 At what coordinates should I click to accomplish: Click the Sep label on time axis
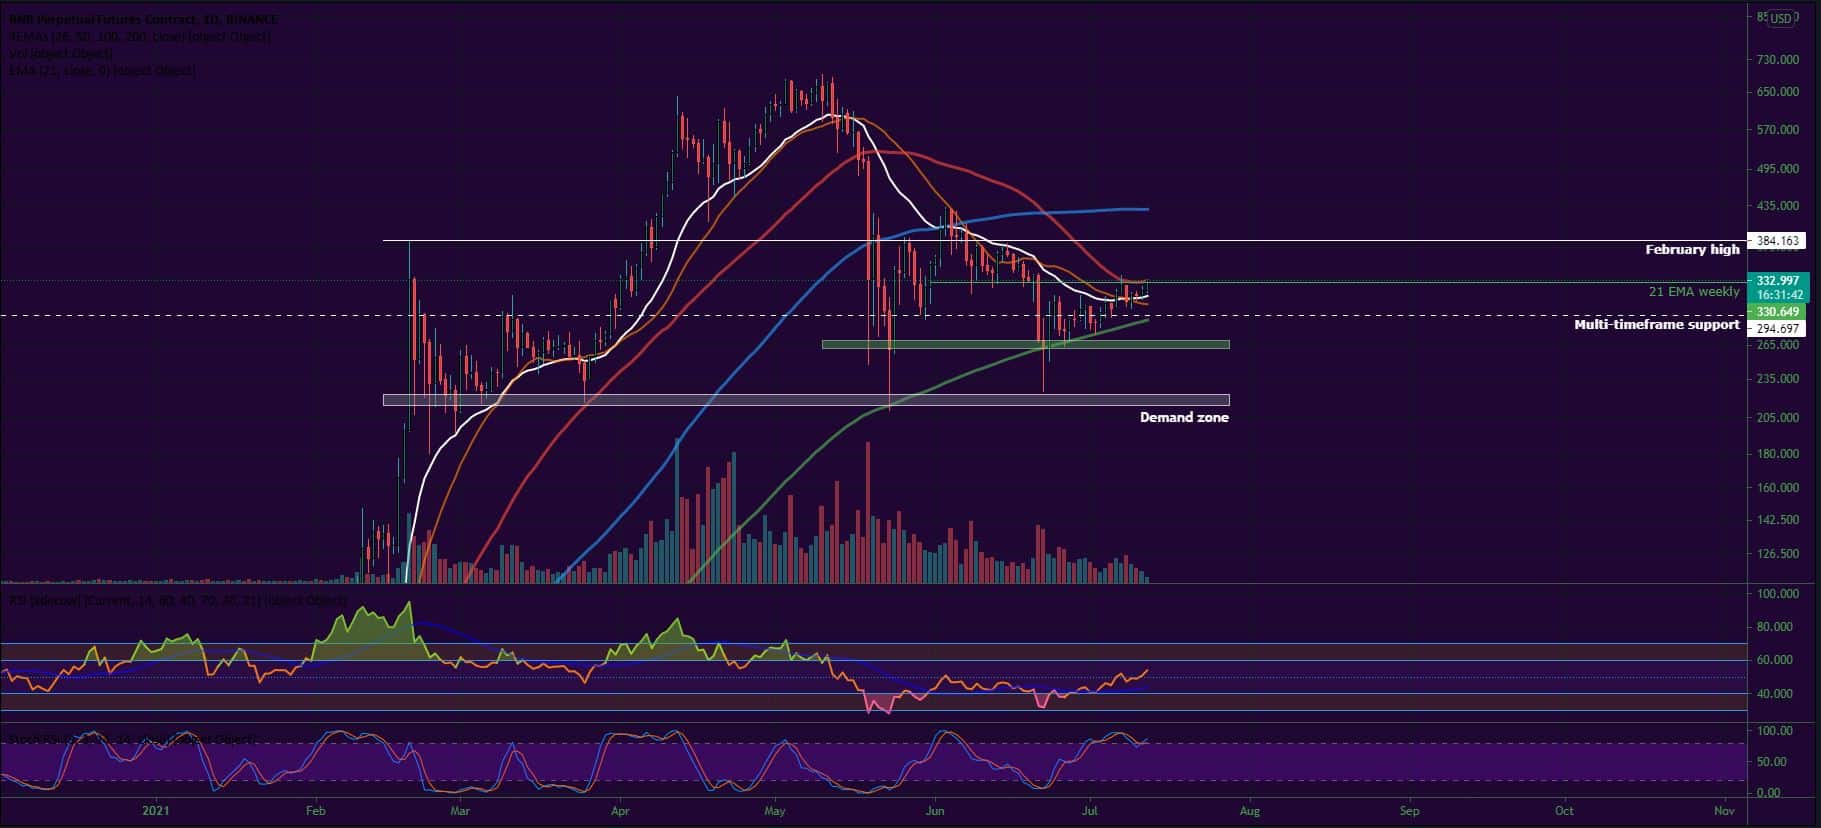[x=1409, y=811]
